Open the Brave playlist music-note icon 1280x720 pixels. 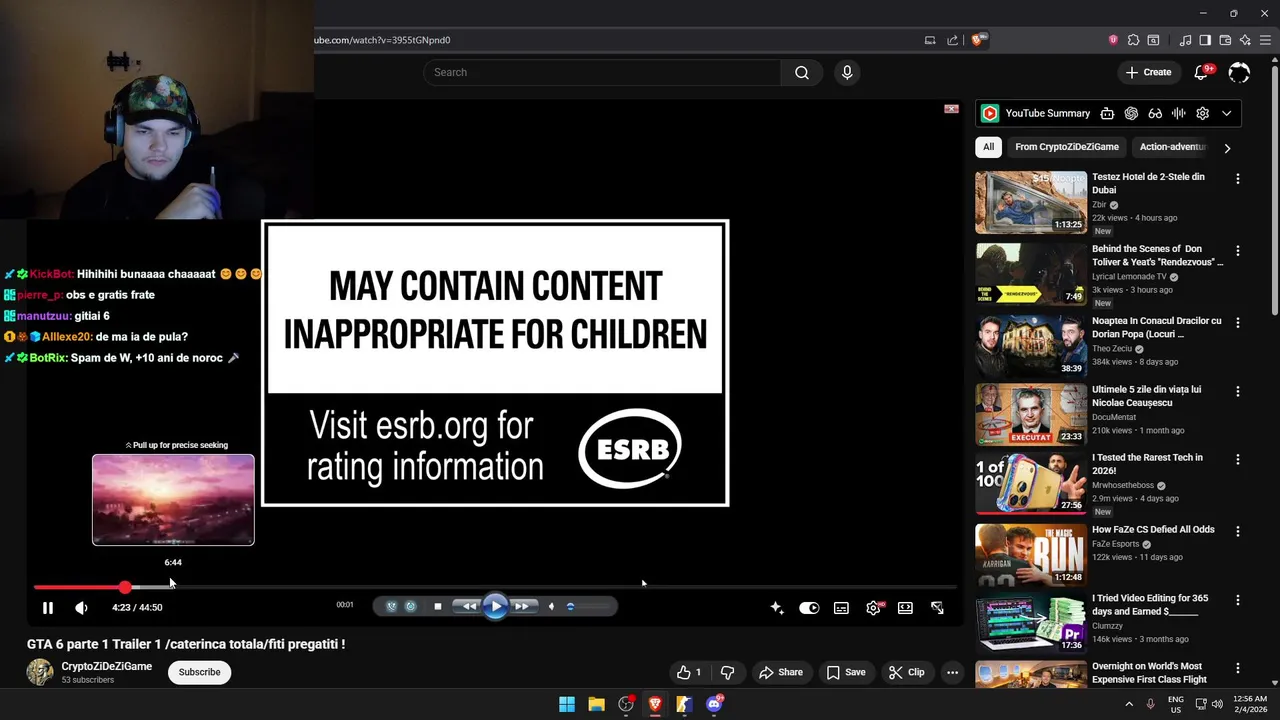pyautogui.click(x=1186, y=40)
